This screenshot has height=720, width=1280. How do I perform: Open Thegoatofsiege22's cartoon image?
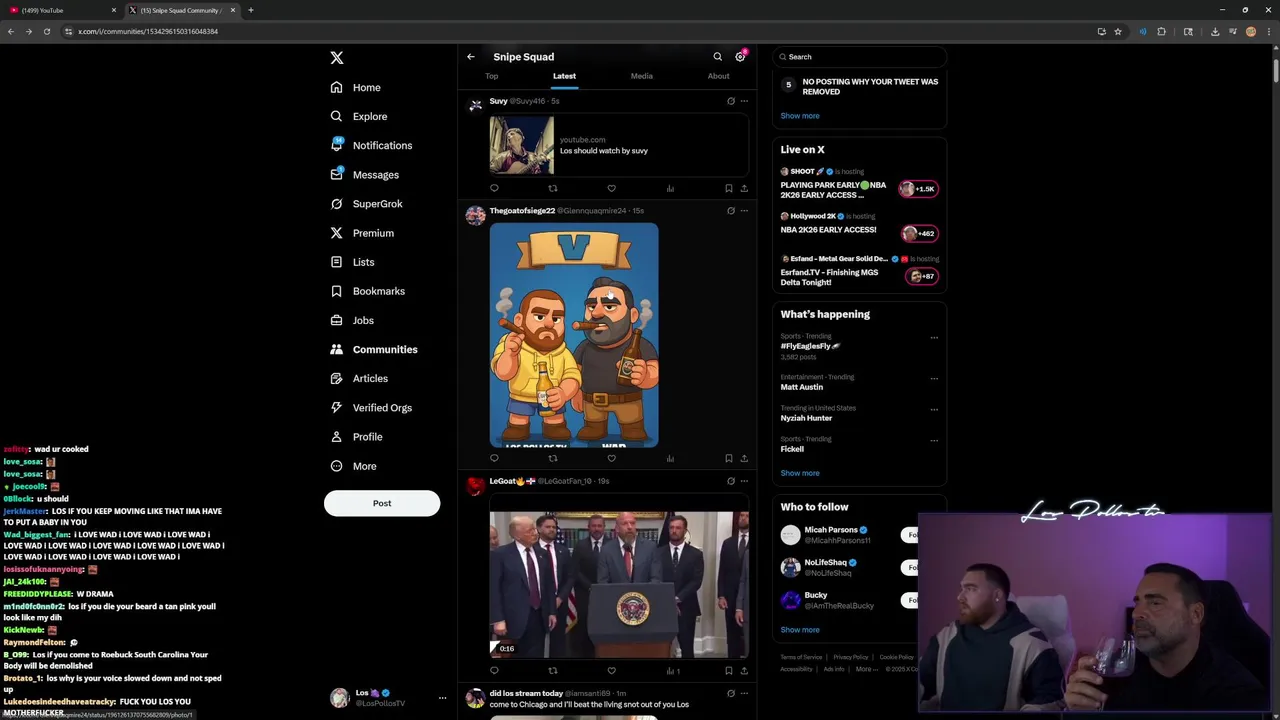click(x=574, y=335)
